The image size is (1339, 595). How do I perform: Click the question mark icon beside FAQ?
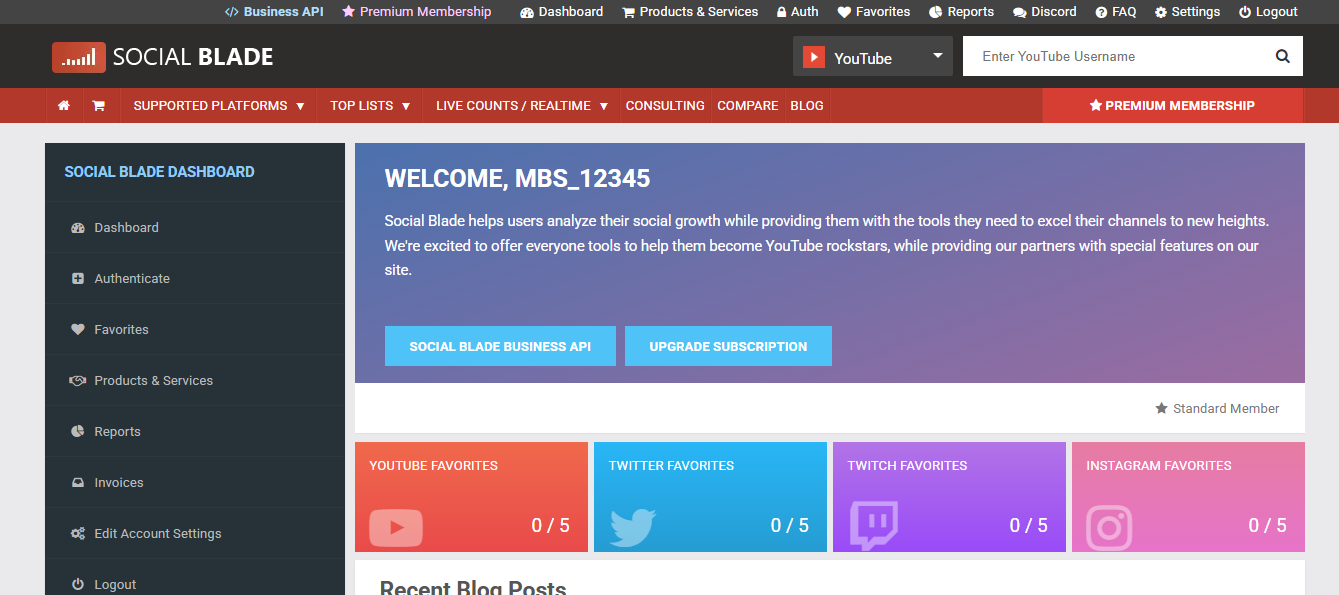coord(1101,12)
